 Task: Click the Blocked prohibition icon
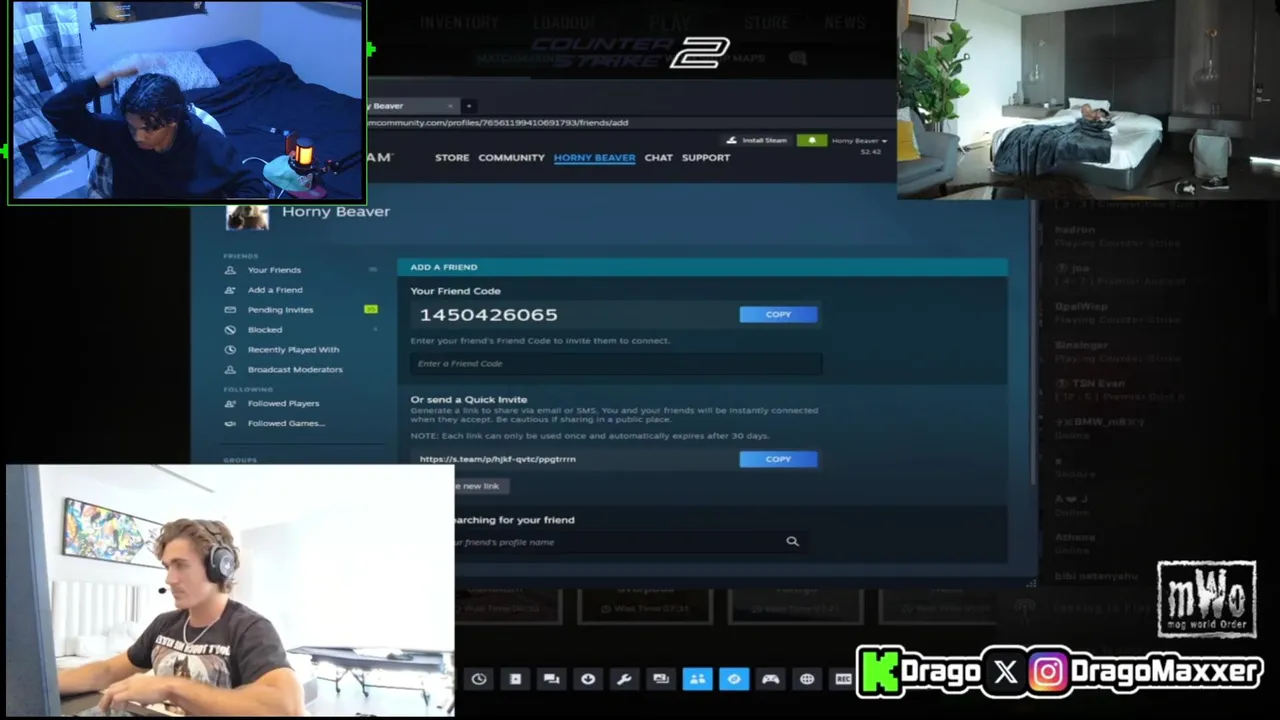click(x=230, y=330)
